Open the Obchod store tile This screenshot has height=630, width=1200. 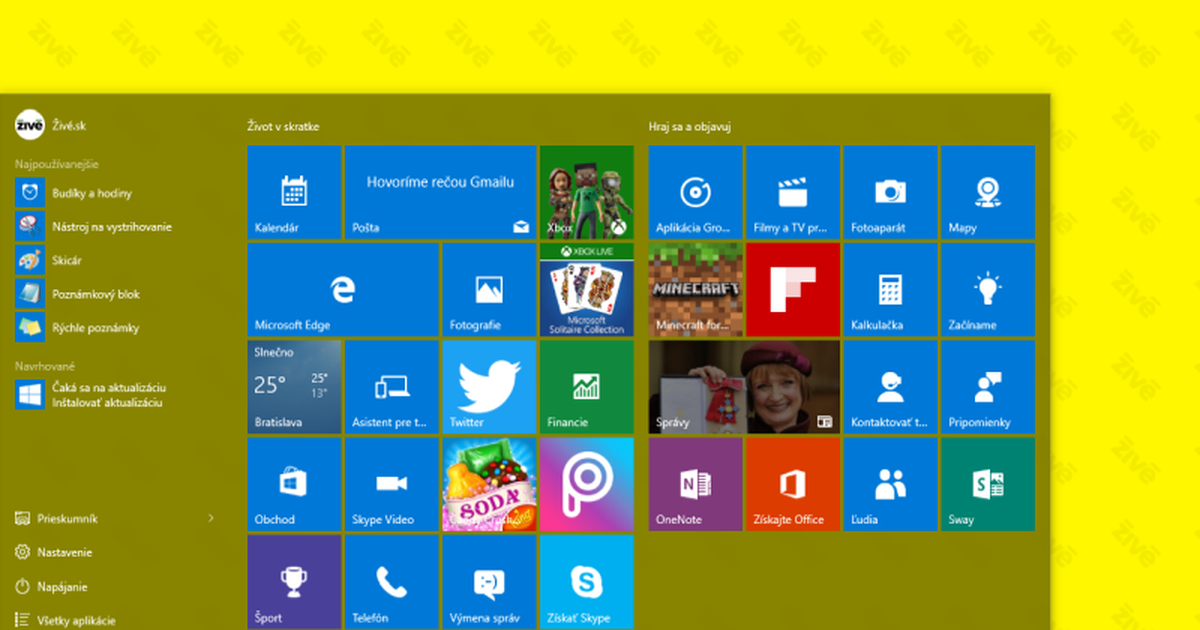pyautogui.click(x=294, y=483)
